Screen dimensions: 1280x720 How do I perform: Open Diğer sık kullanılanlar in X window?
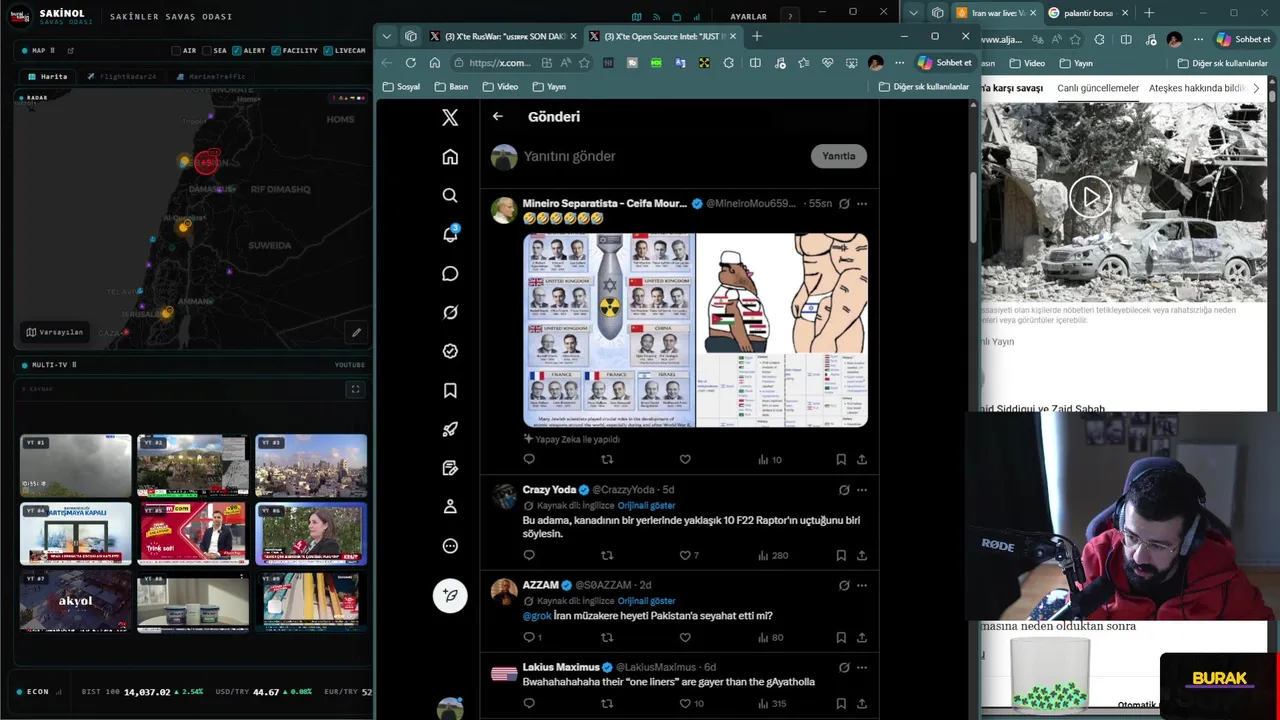coord(924,87)
